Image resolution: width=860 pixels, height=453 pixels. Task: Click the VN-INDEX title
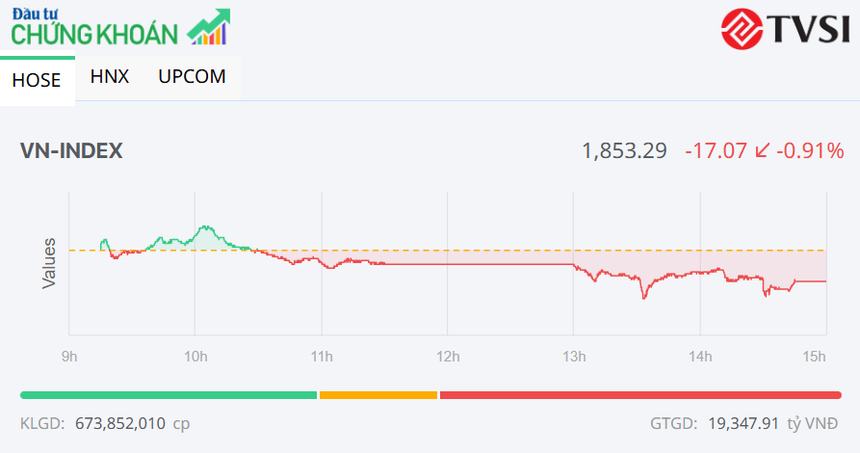click(x=71, y=151)
